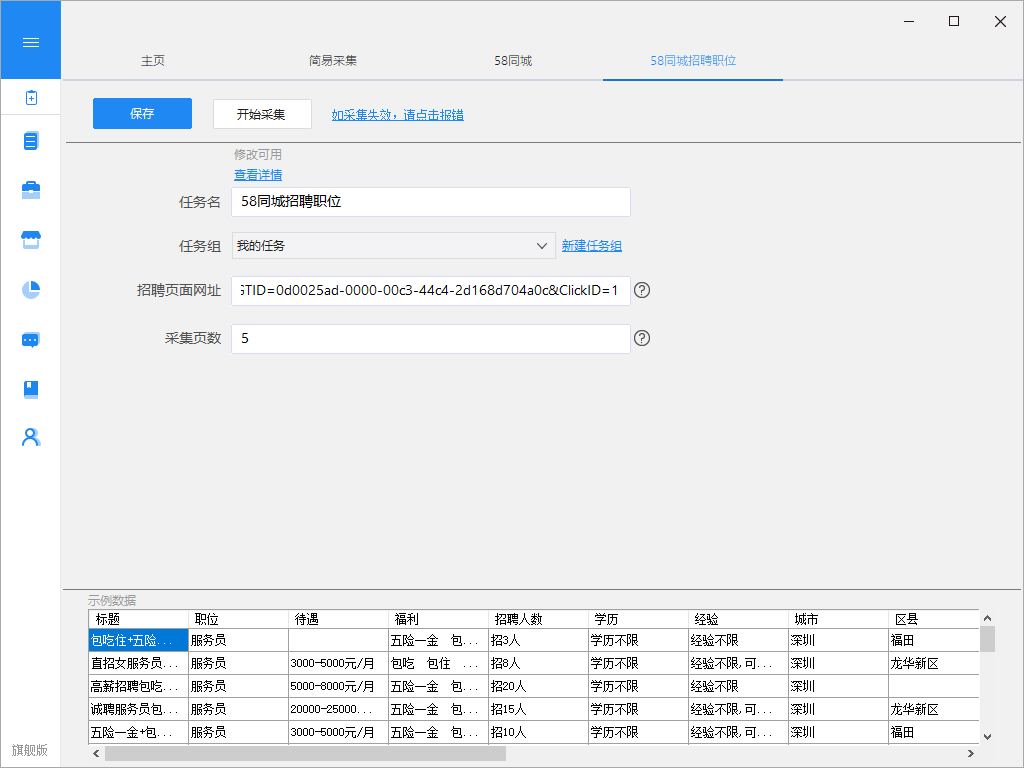Screen dimensions: 1024x768
Task: Select the 58同城招聘职位 tab
Action: click(693, 61)
